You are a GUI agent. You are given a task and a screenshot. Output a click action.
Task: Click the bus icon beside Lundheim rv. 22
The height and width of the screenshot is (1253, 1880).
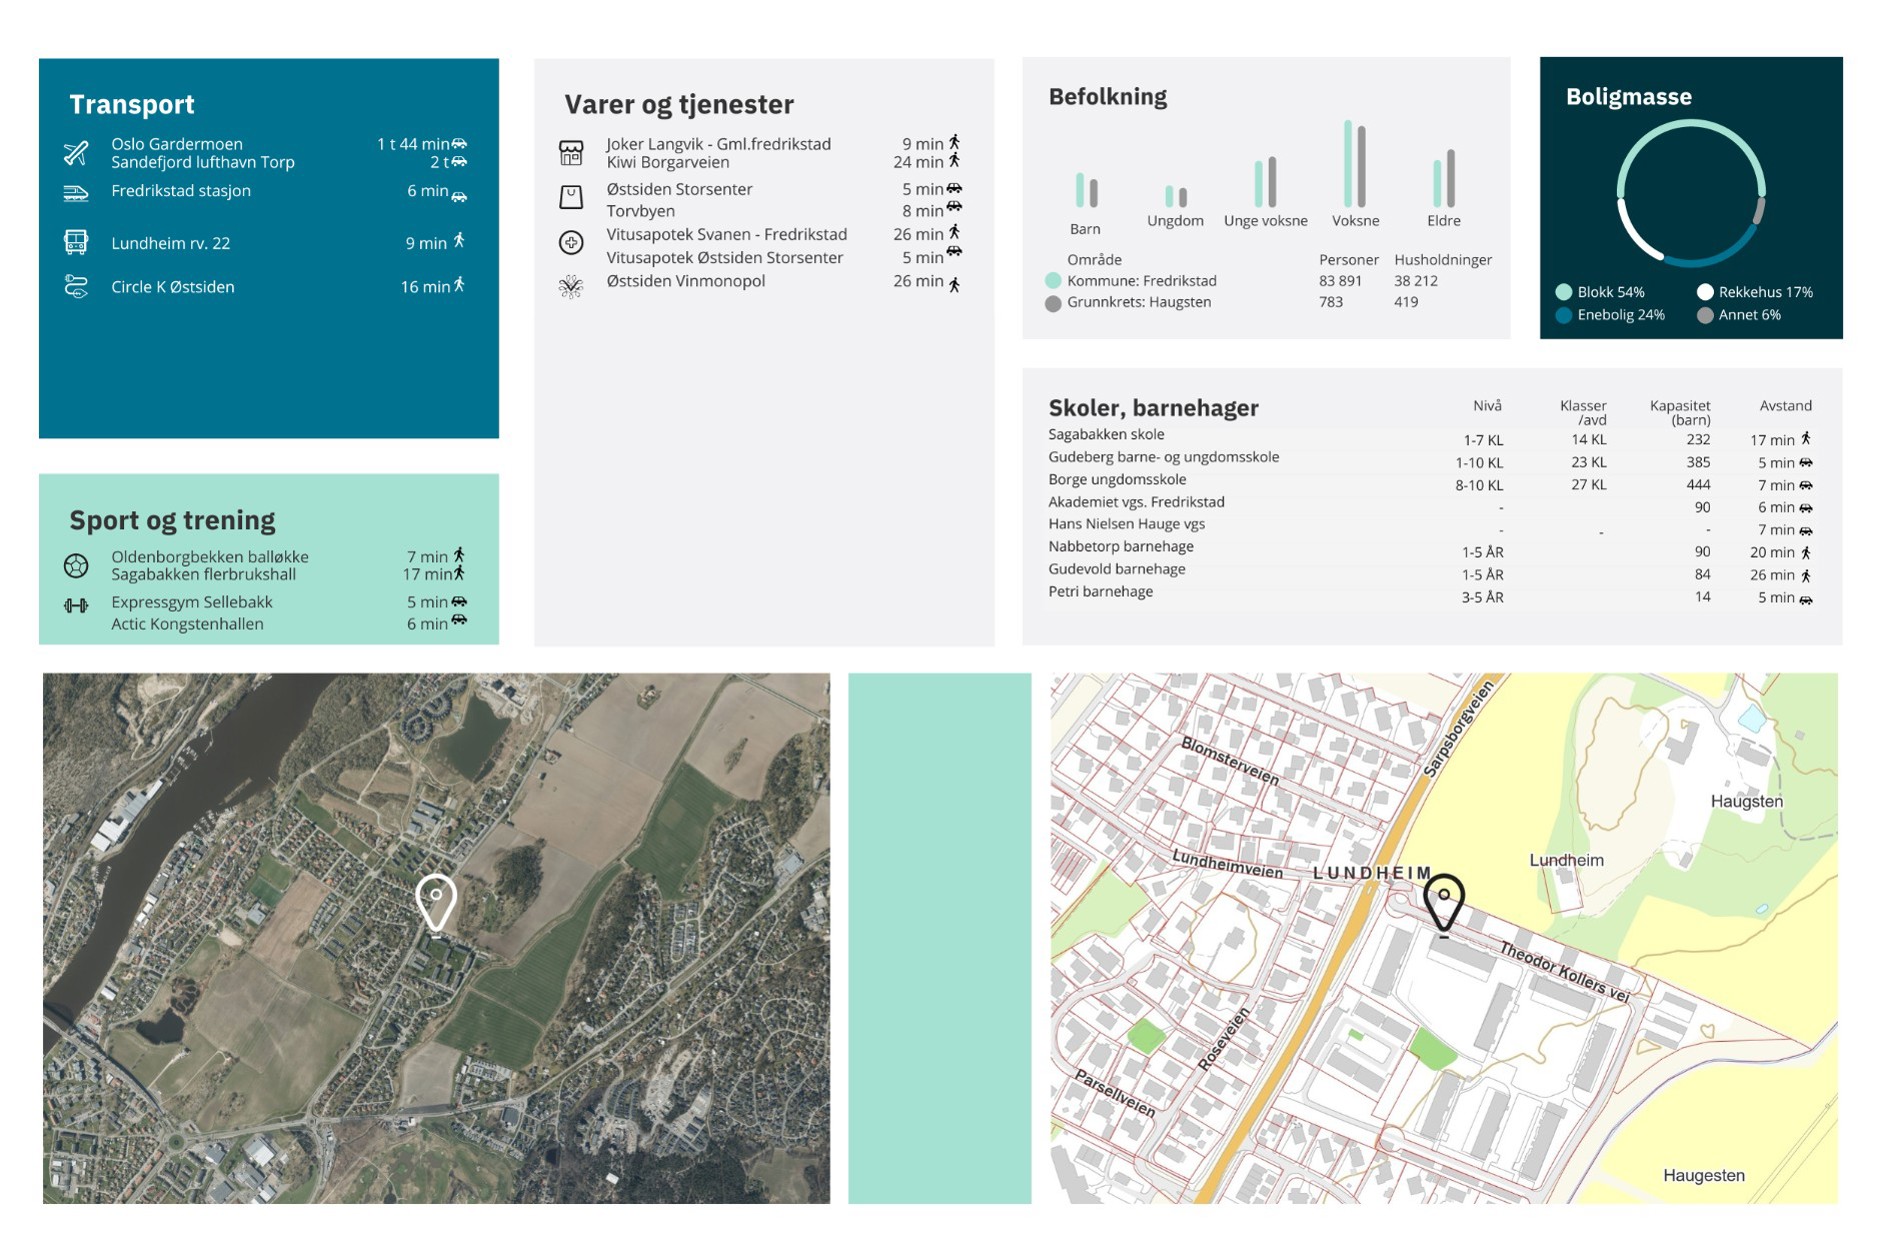(x=76, y=242)
